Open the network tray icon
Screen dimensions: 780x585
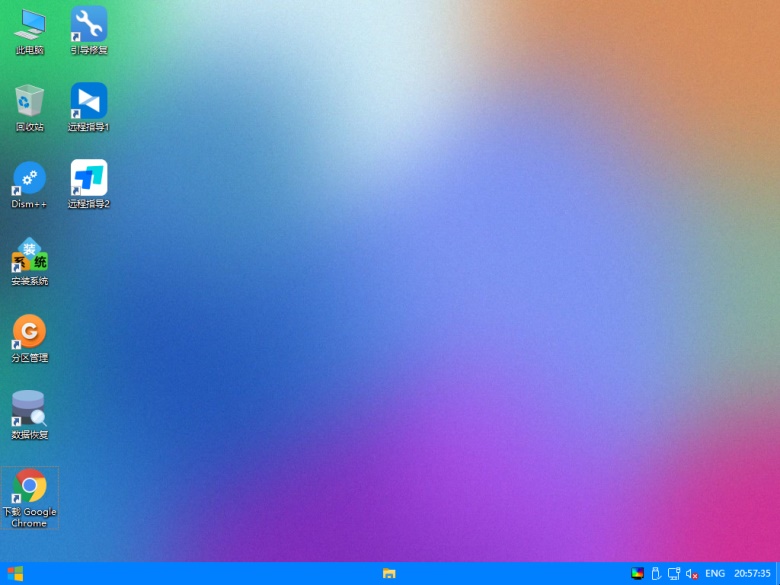[x=674, y=573]
